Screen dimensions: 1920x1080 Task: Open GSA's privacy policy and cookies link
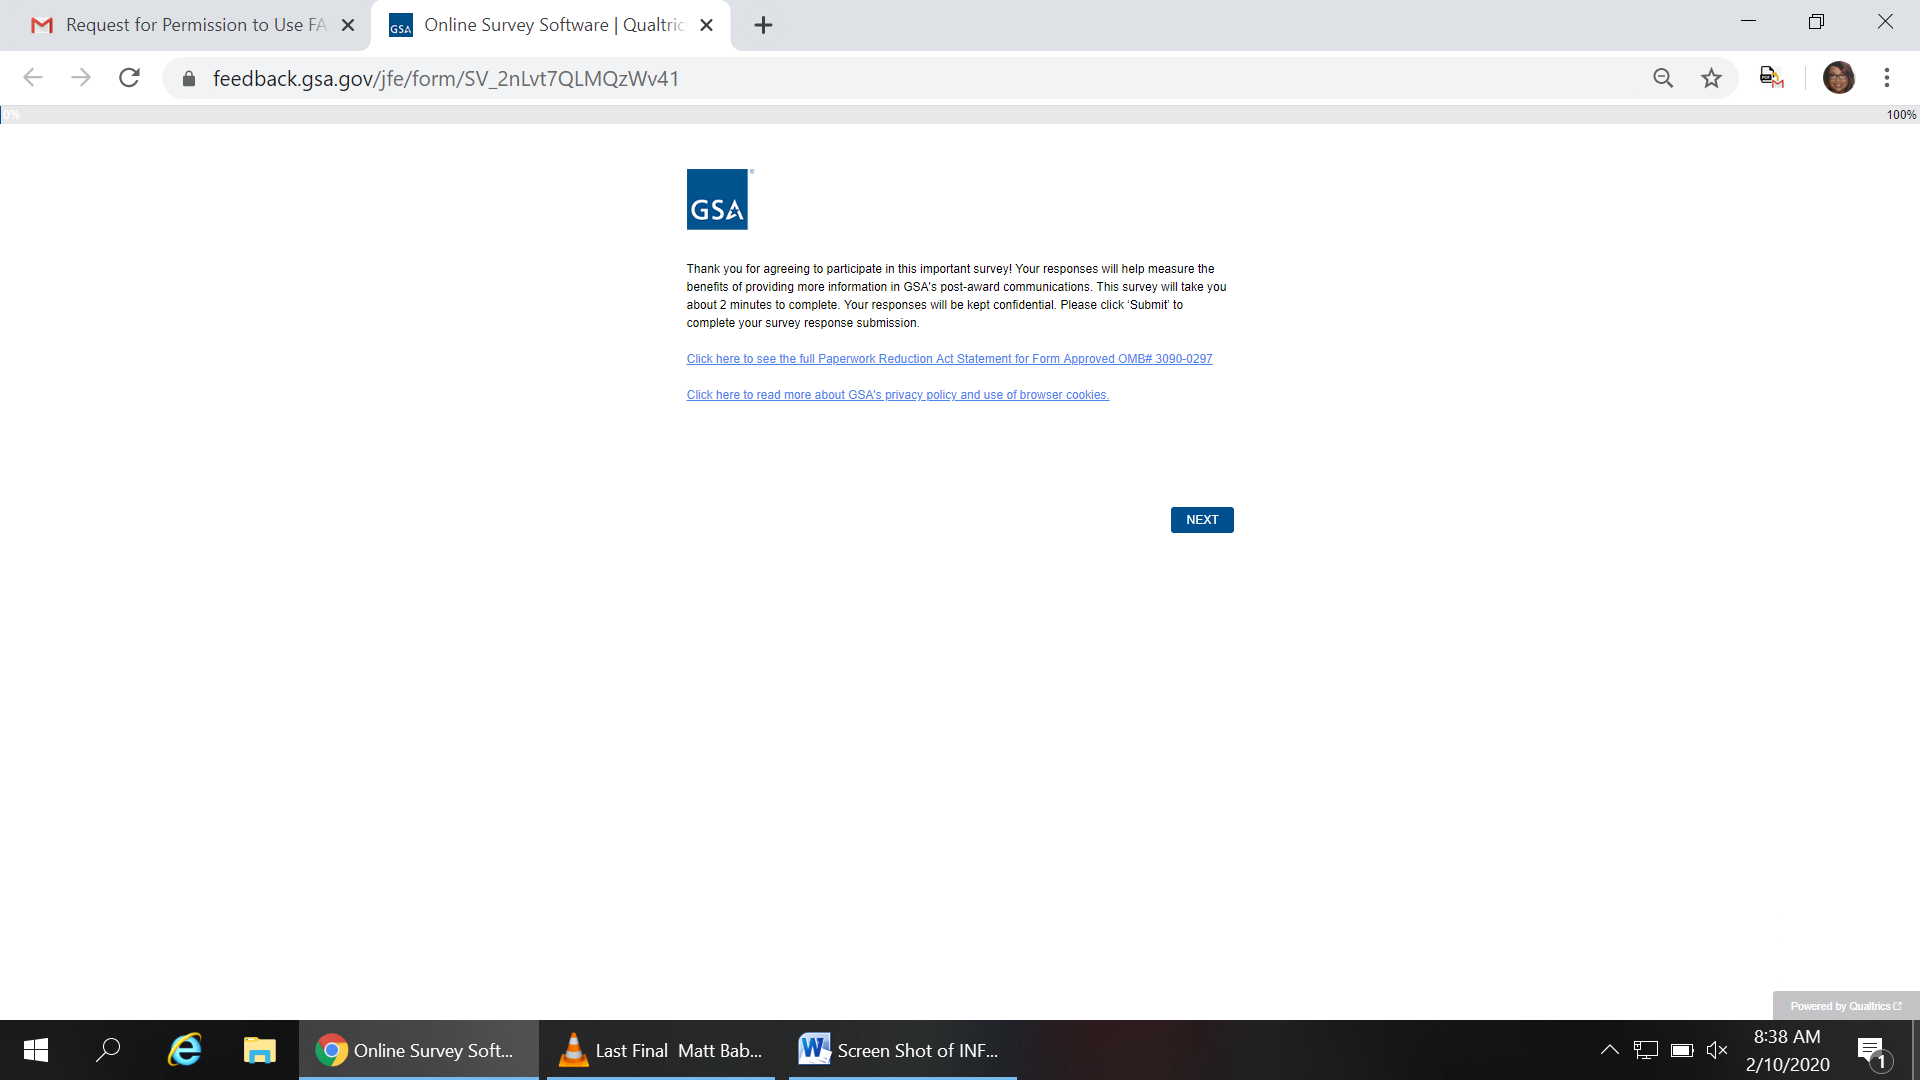pyautogui.click(x=897, y=395)
